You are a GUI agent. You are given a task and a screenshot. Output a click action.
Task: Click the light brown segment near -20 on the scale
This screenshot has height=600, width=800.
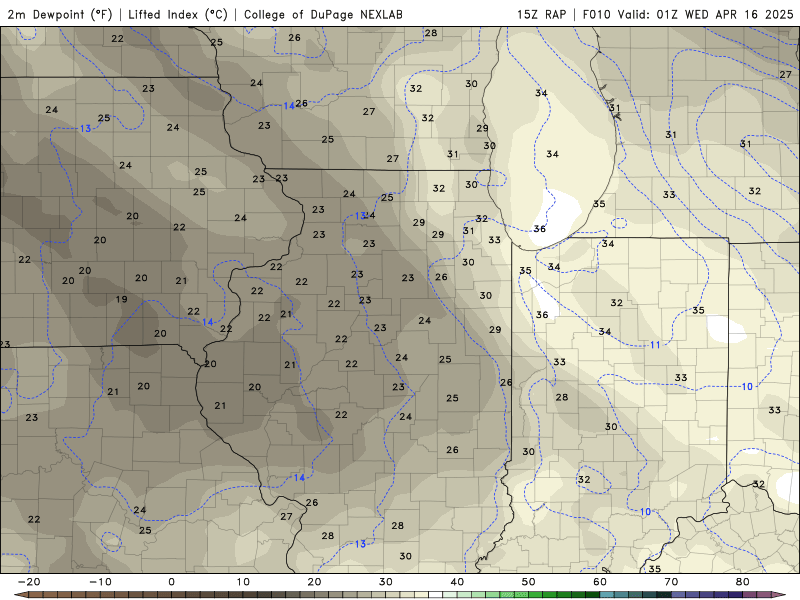tap(36, 594)
